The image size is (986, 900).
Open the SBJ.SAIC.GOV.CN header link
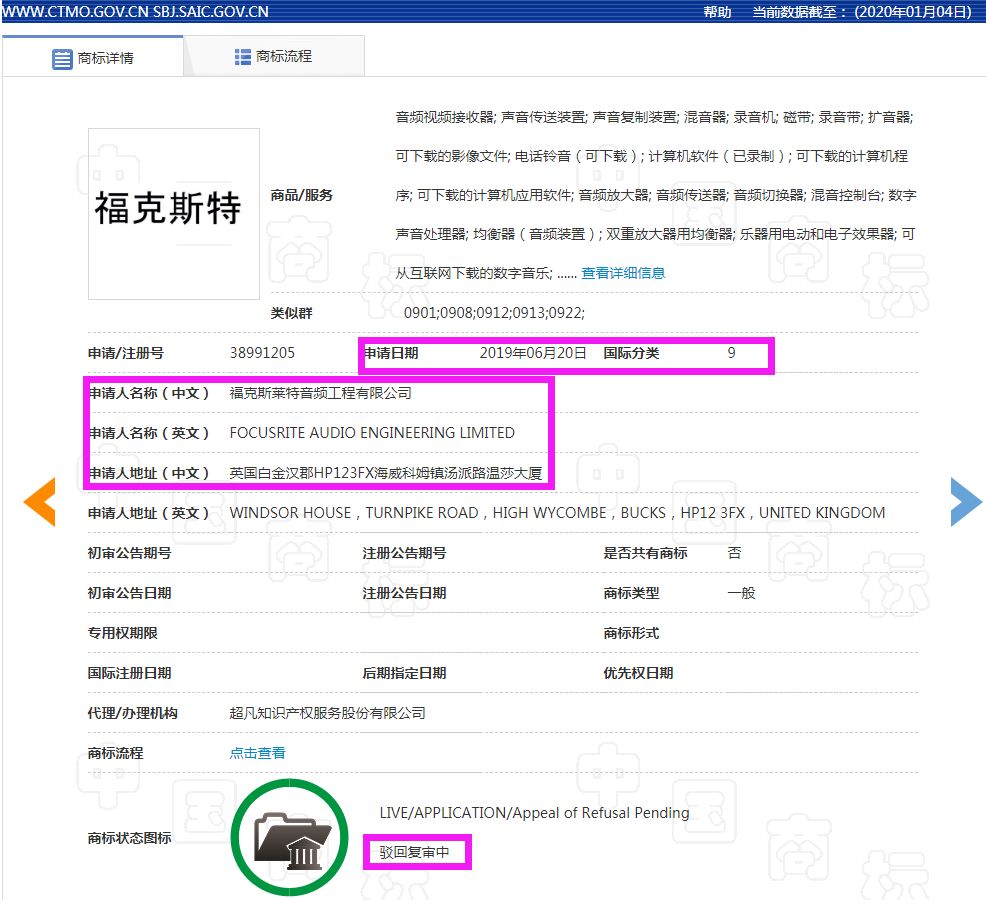coord(212,13)
